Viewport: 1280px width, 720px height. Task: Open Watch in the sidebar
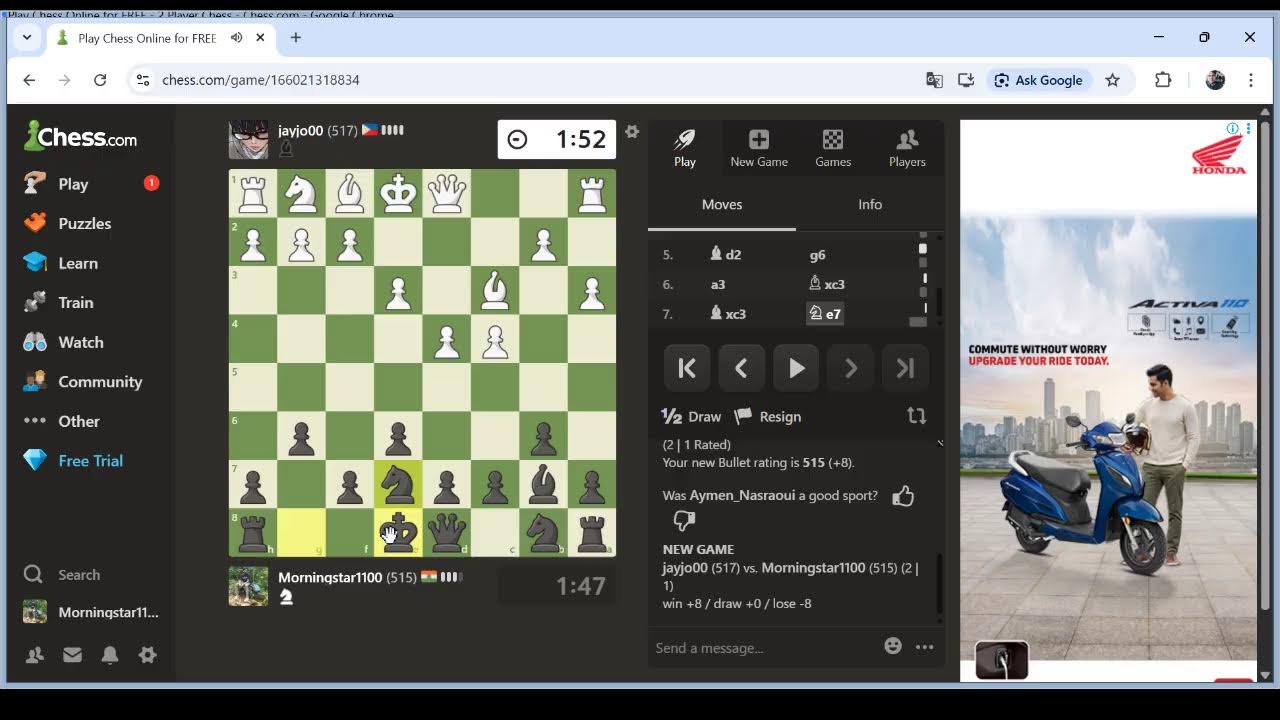pos(80,342)
